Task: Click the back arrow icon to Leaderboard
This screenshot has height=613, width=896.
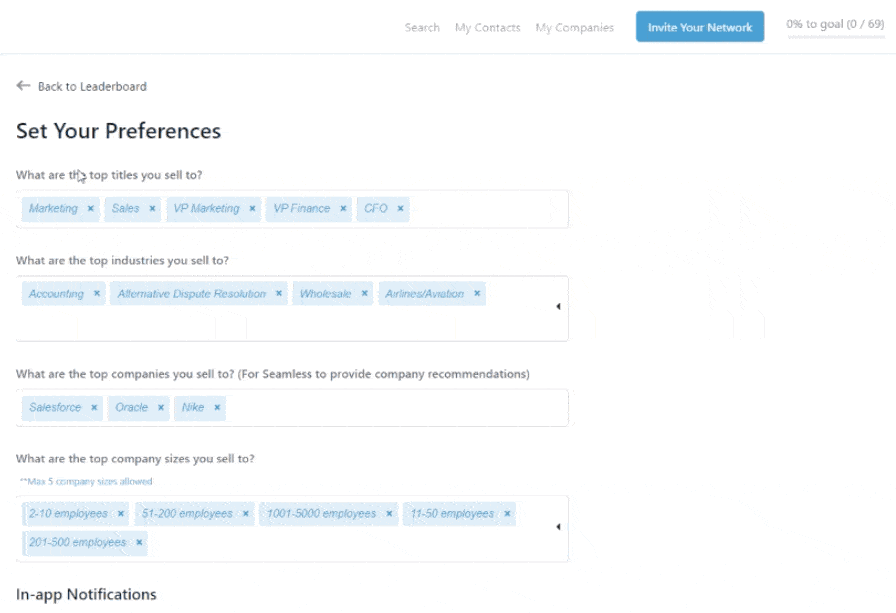Action: tap(23, 86)
